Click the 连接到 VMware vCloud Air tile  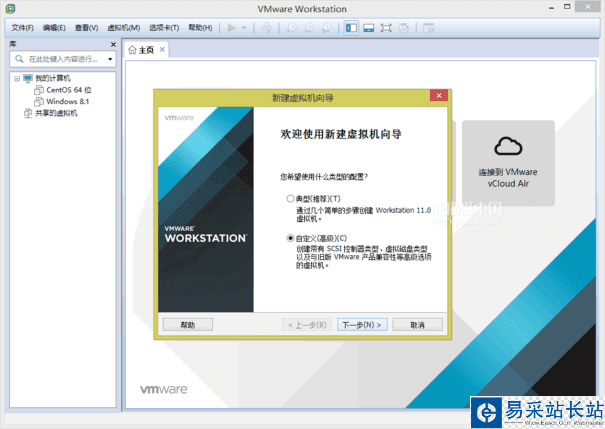click(x=508, y=163)
